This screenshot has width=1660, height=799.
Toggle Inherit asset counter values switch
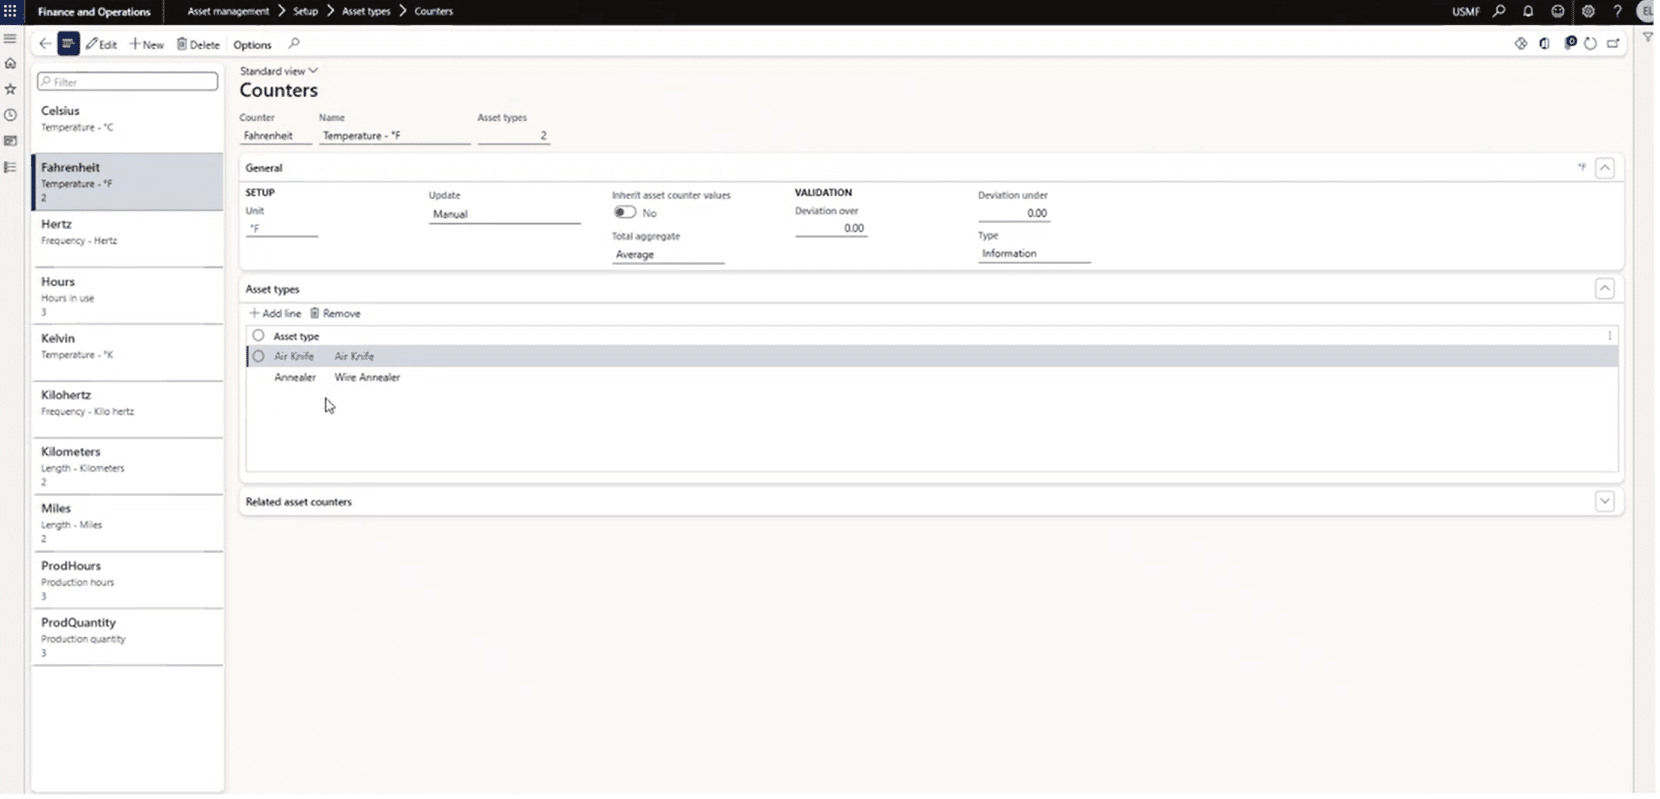pyautogui.click(x=625, y=213)
